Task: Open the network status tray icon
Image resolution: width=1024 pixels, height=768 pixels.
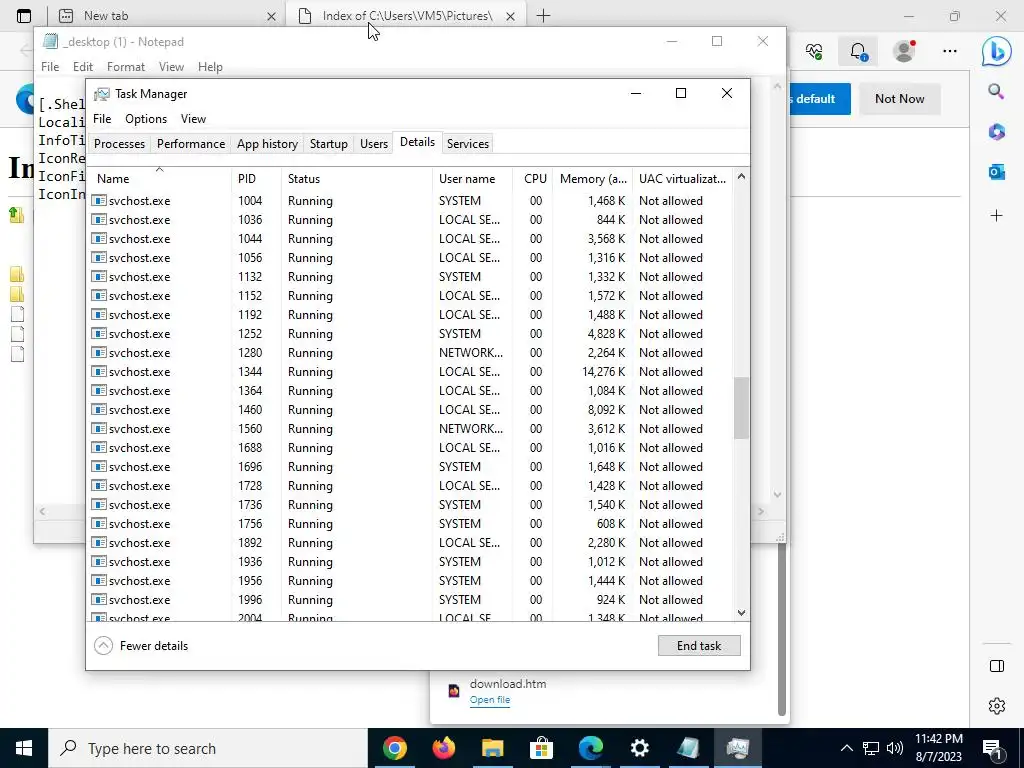Action: tap(871, 748)
